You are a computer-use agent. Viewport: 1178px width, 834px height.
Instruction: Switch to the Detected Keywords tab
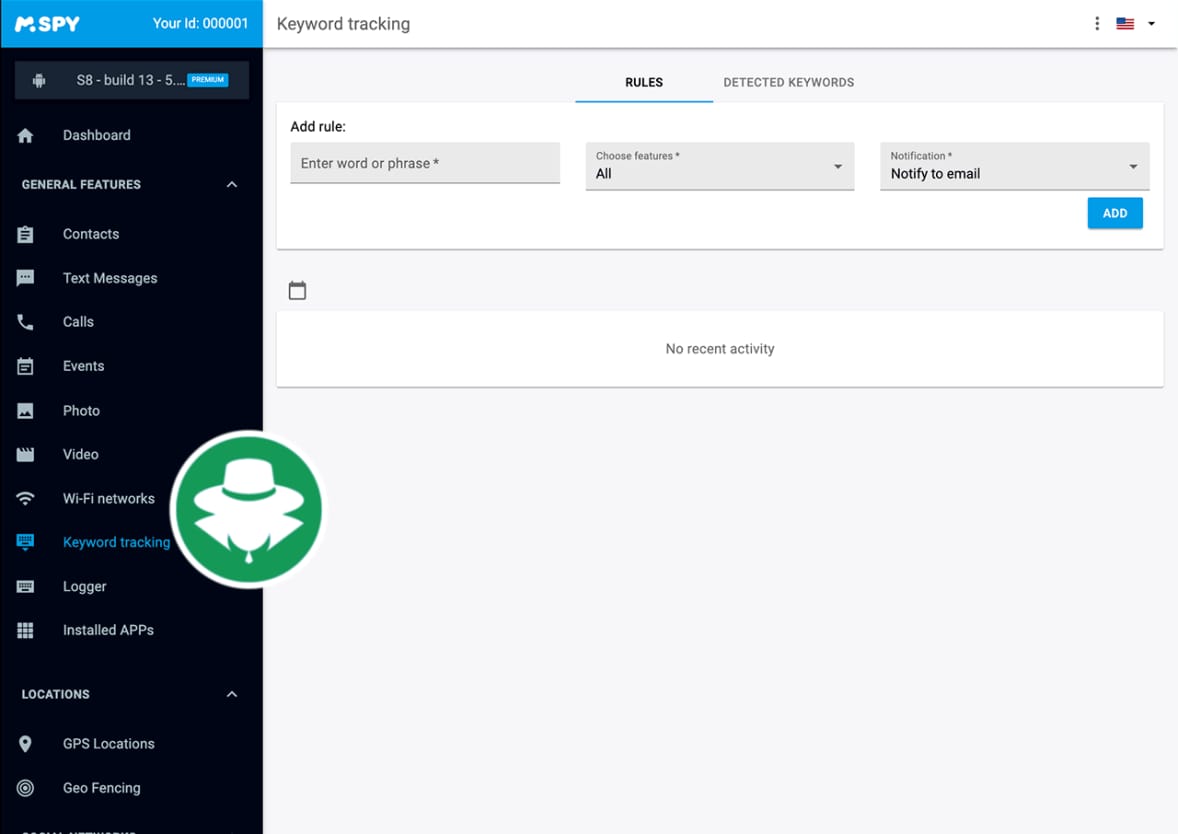click(x=788, y=82)
